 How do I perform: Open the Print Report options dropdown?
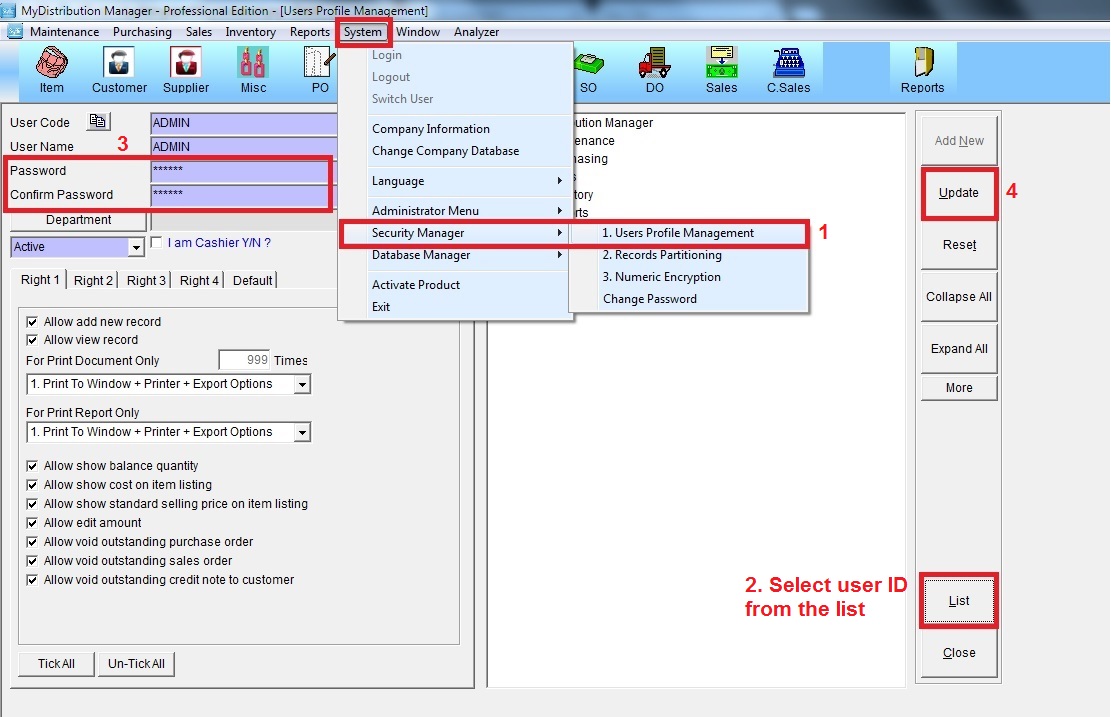click(x=302, y=433)
